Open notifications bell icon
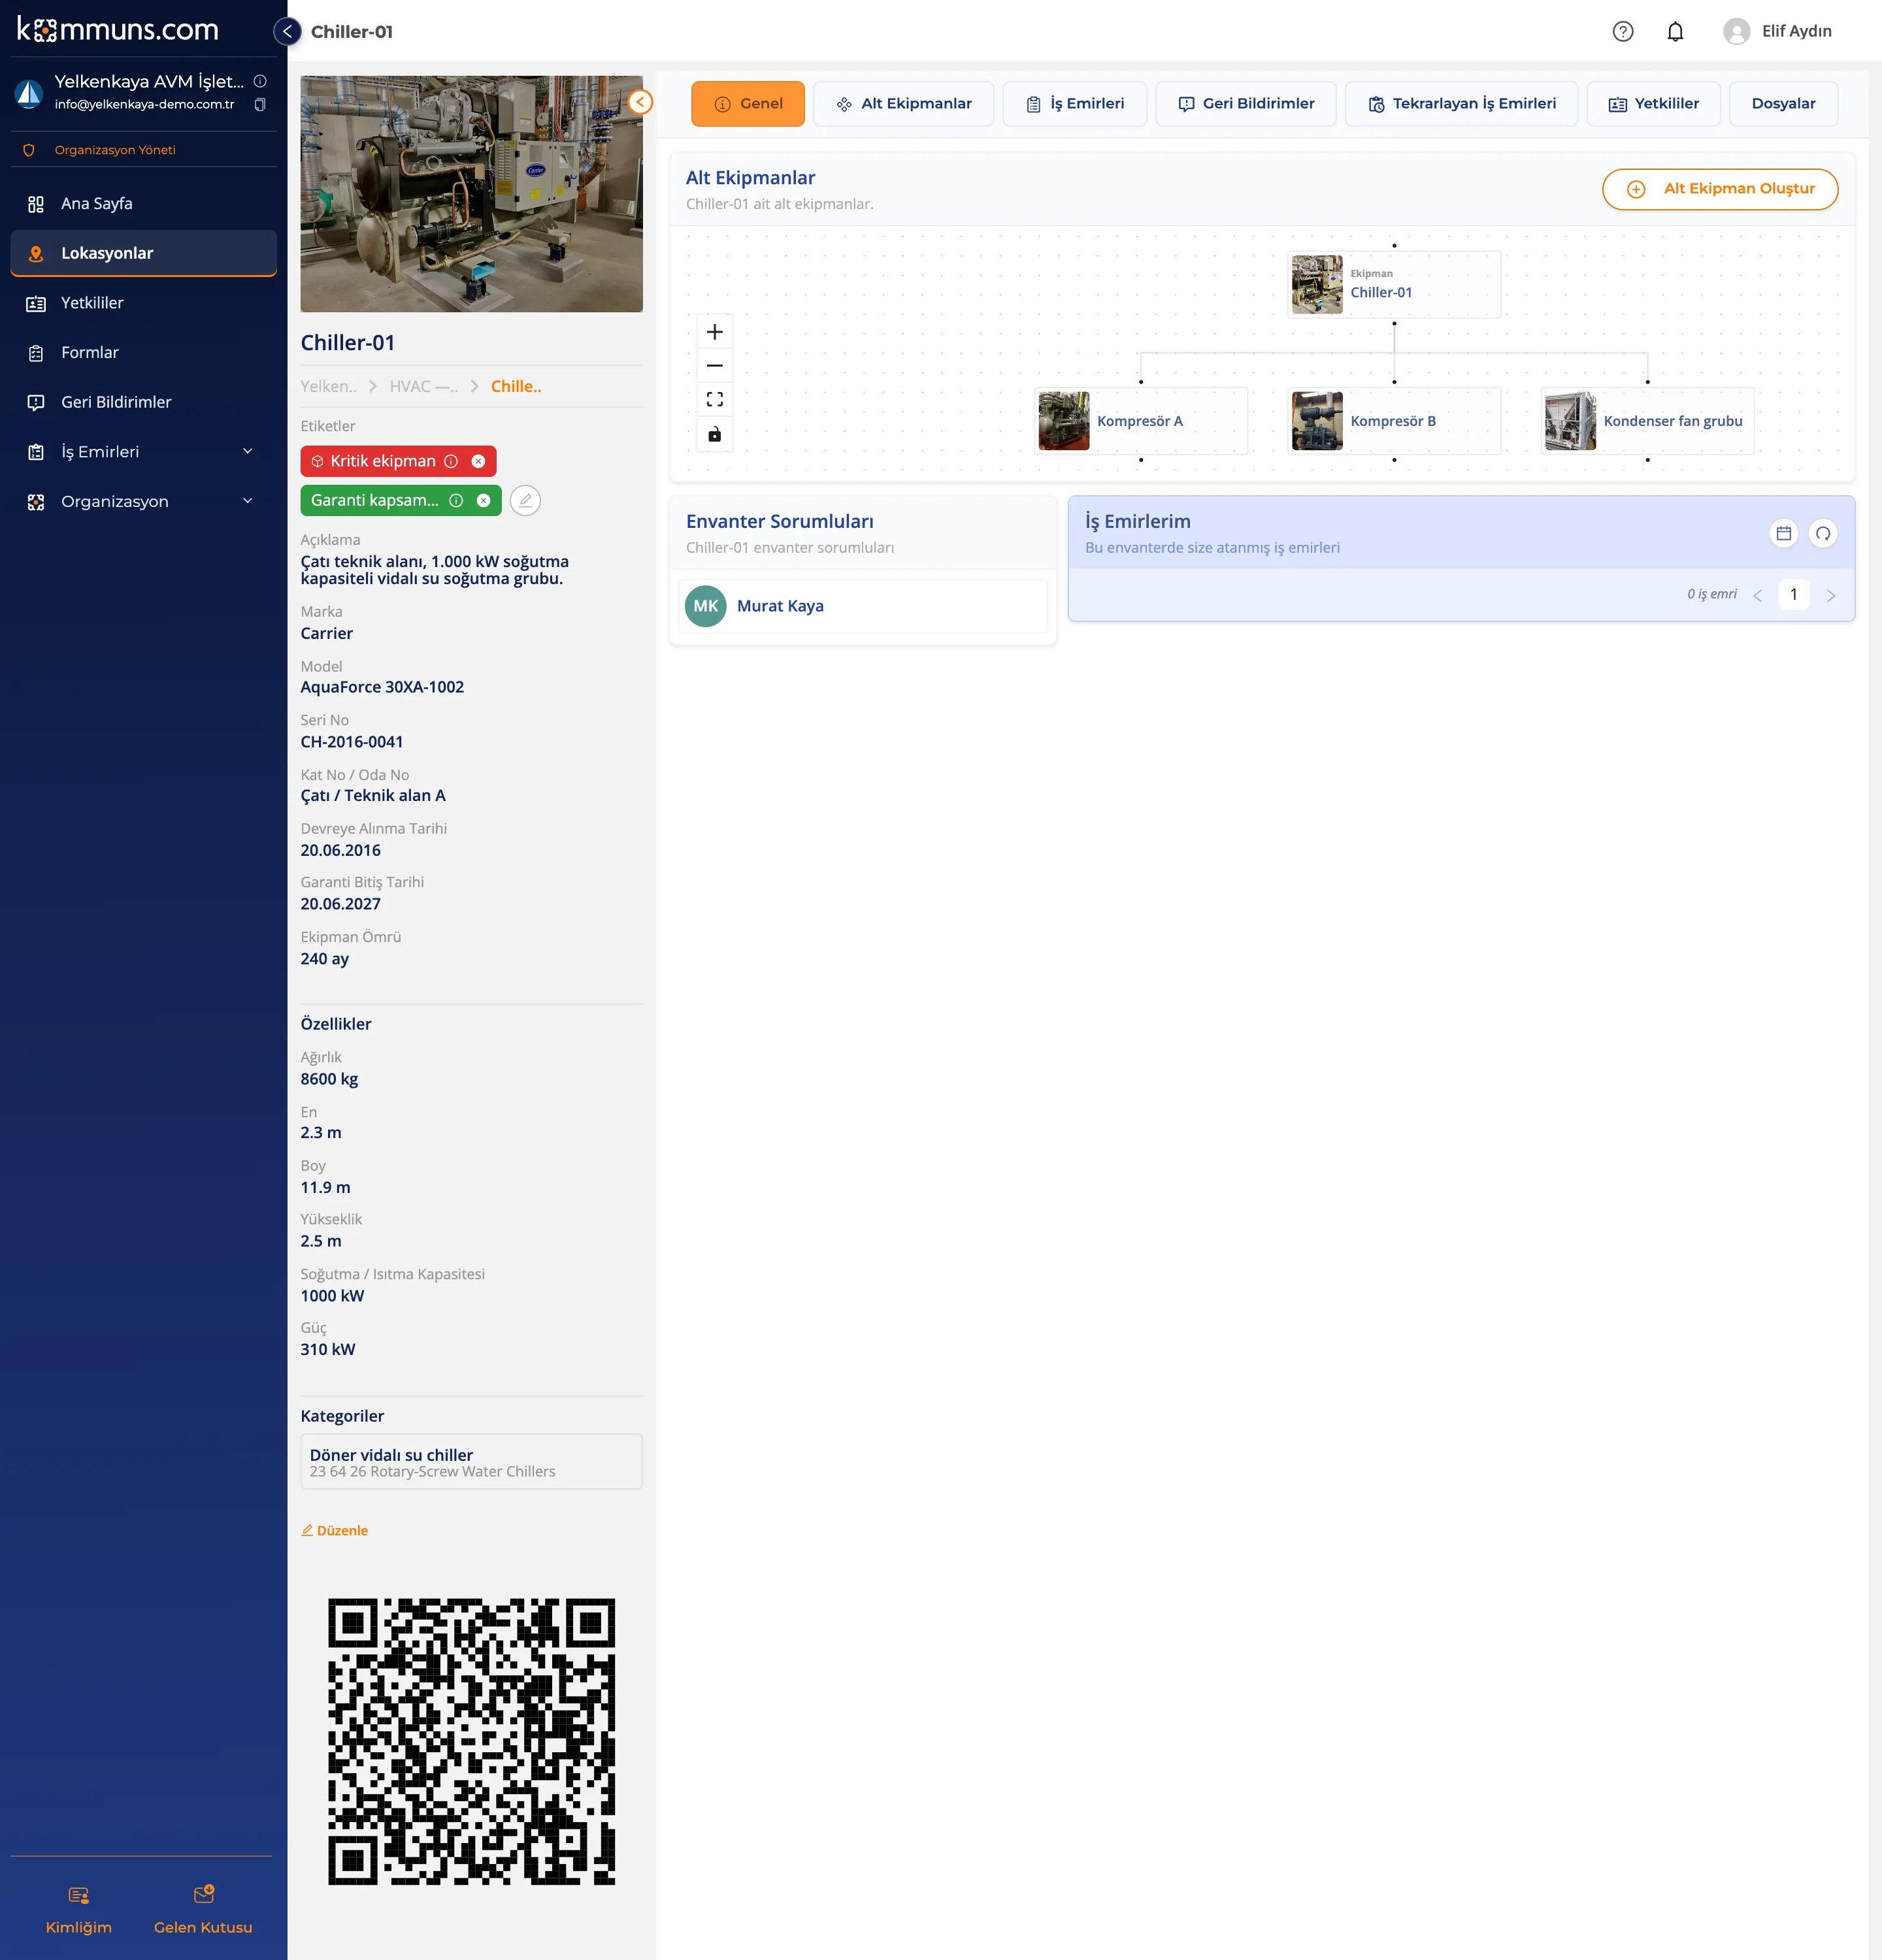The image size is (1882, 1960). tap(1675, 32)
